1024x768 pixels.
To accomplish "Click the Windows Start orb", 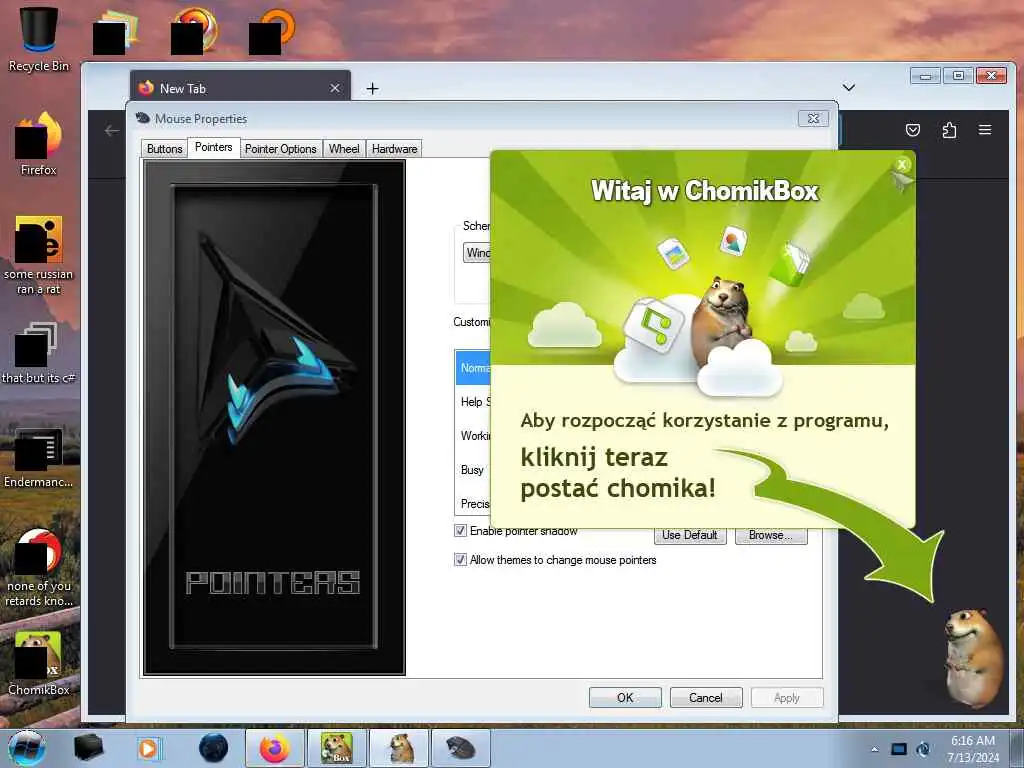I will [x=27, y=748].
